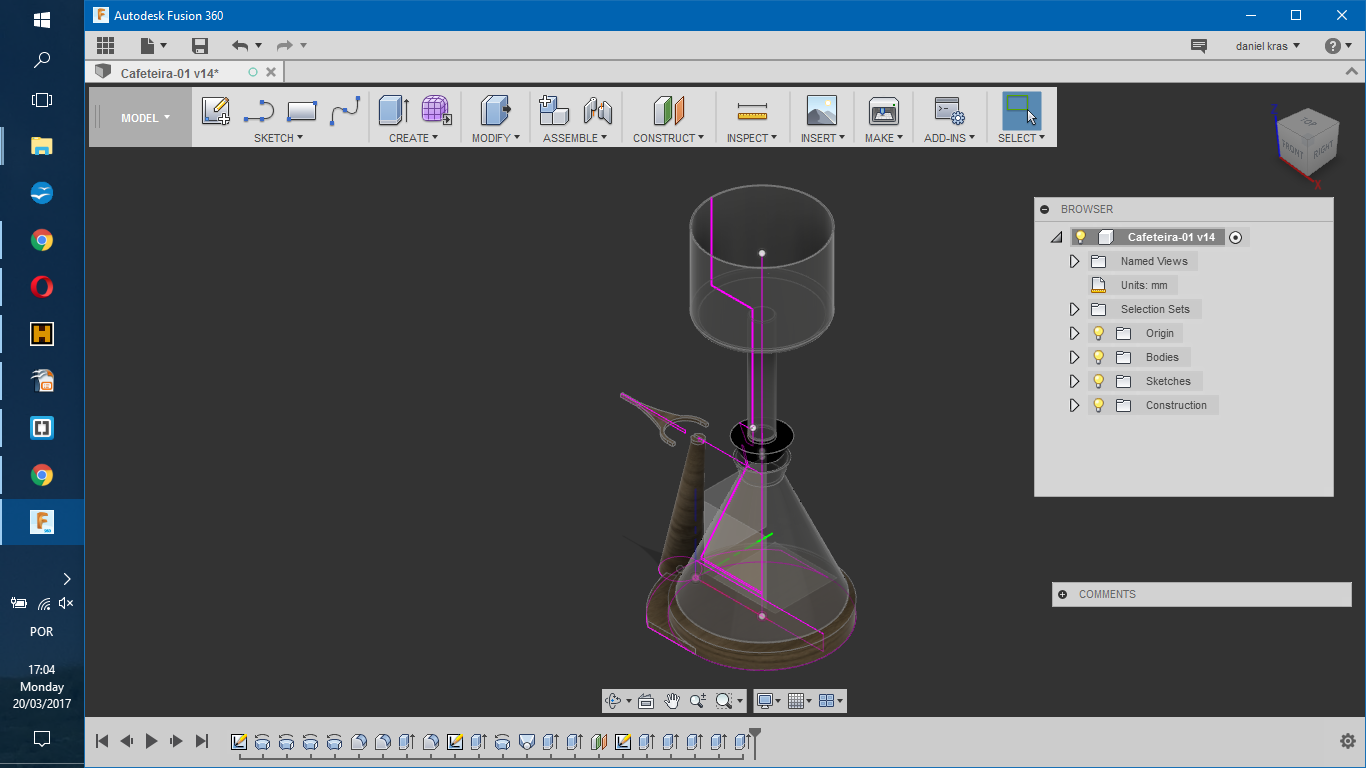Close the Cafeteira-01 v14* tab

click(271, 72)
